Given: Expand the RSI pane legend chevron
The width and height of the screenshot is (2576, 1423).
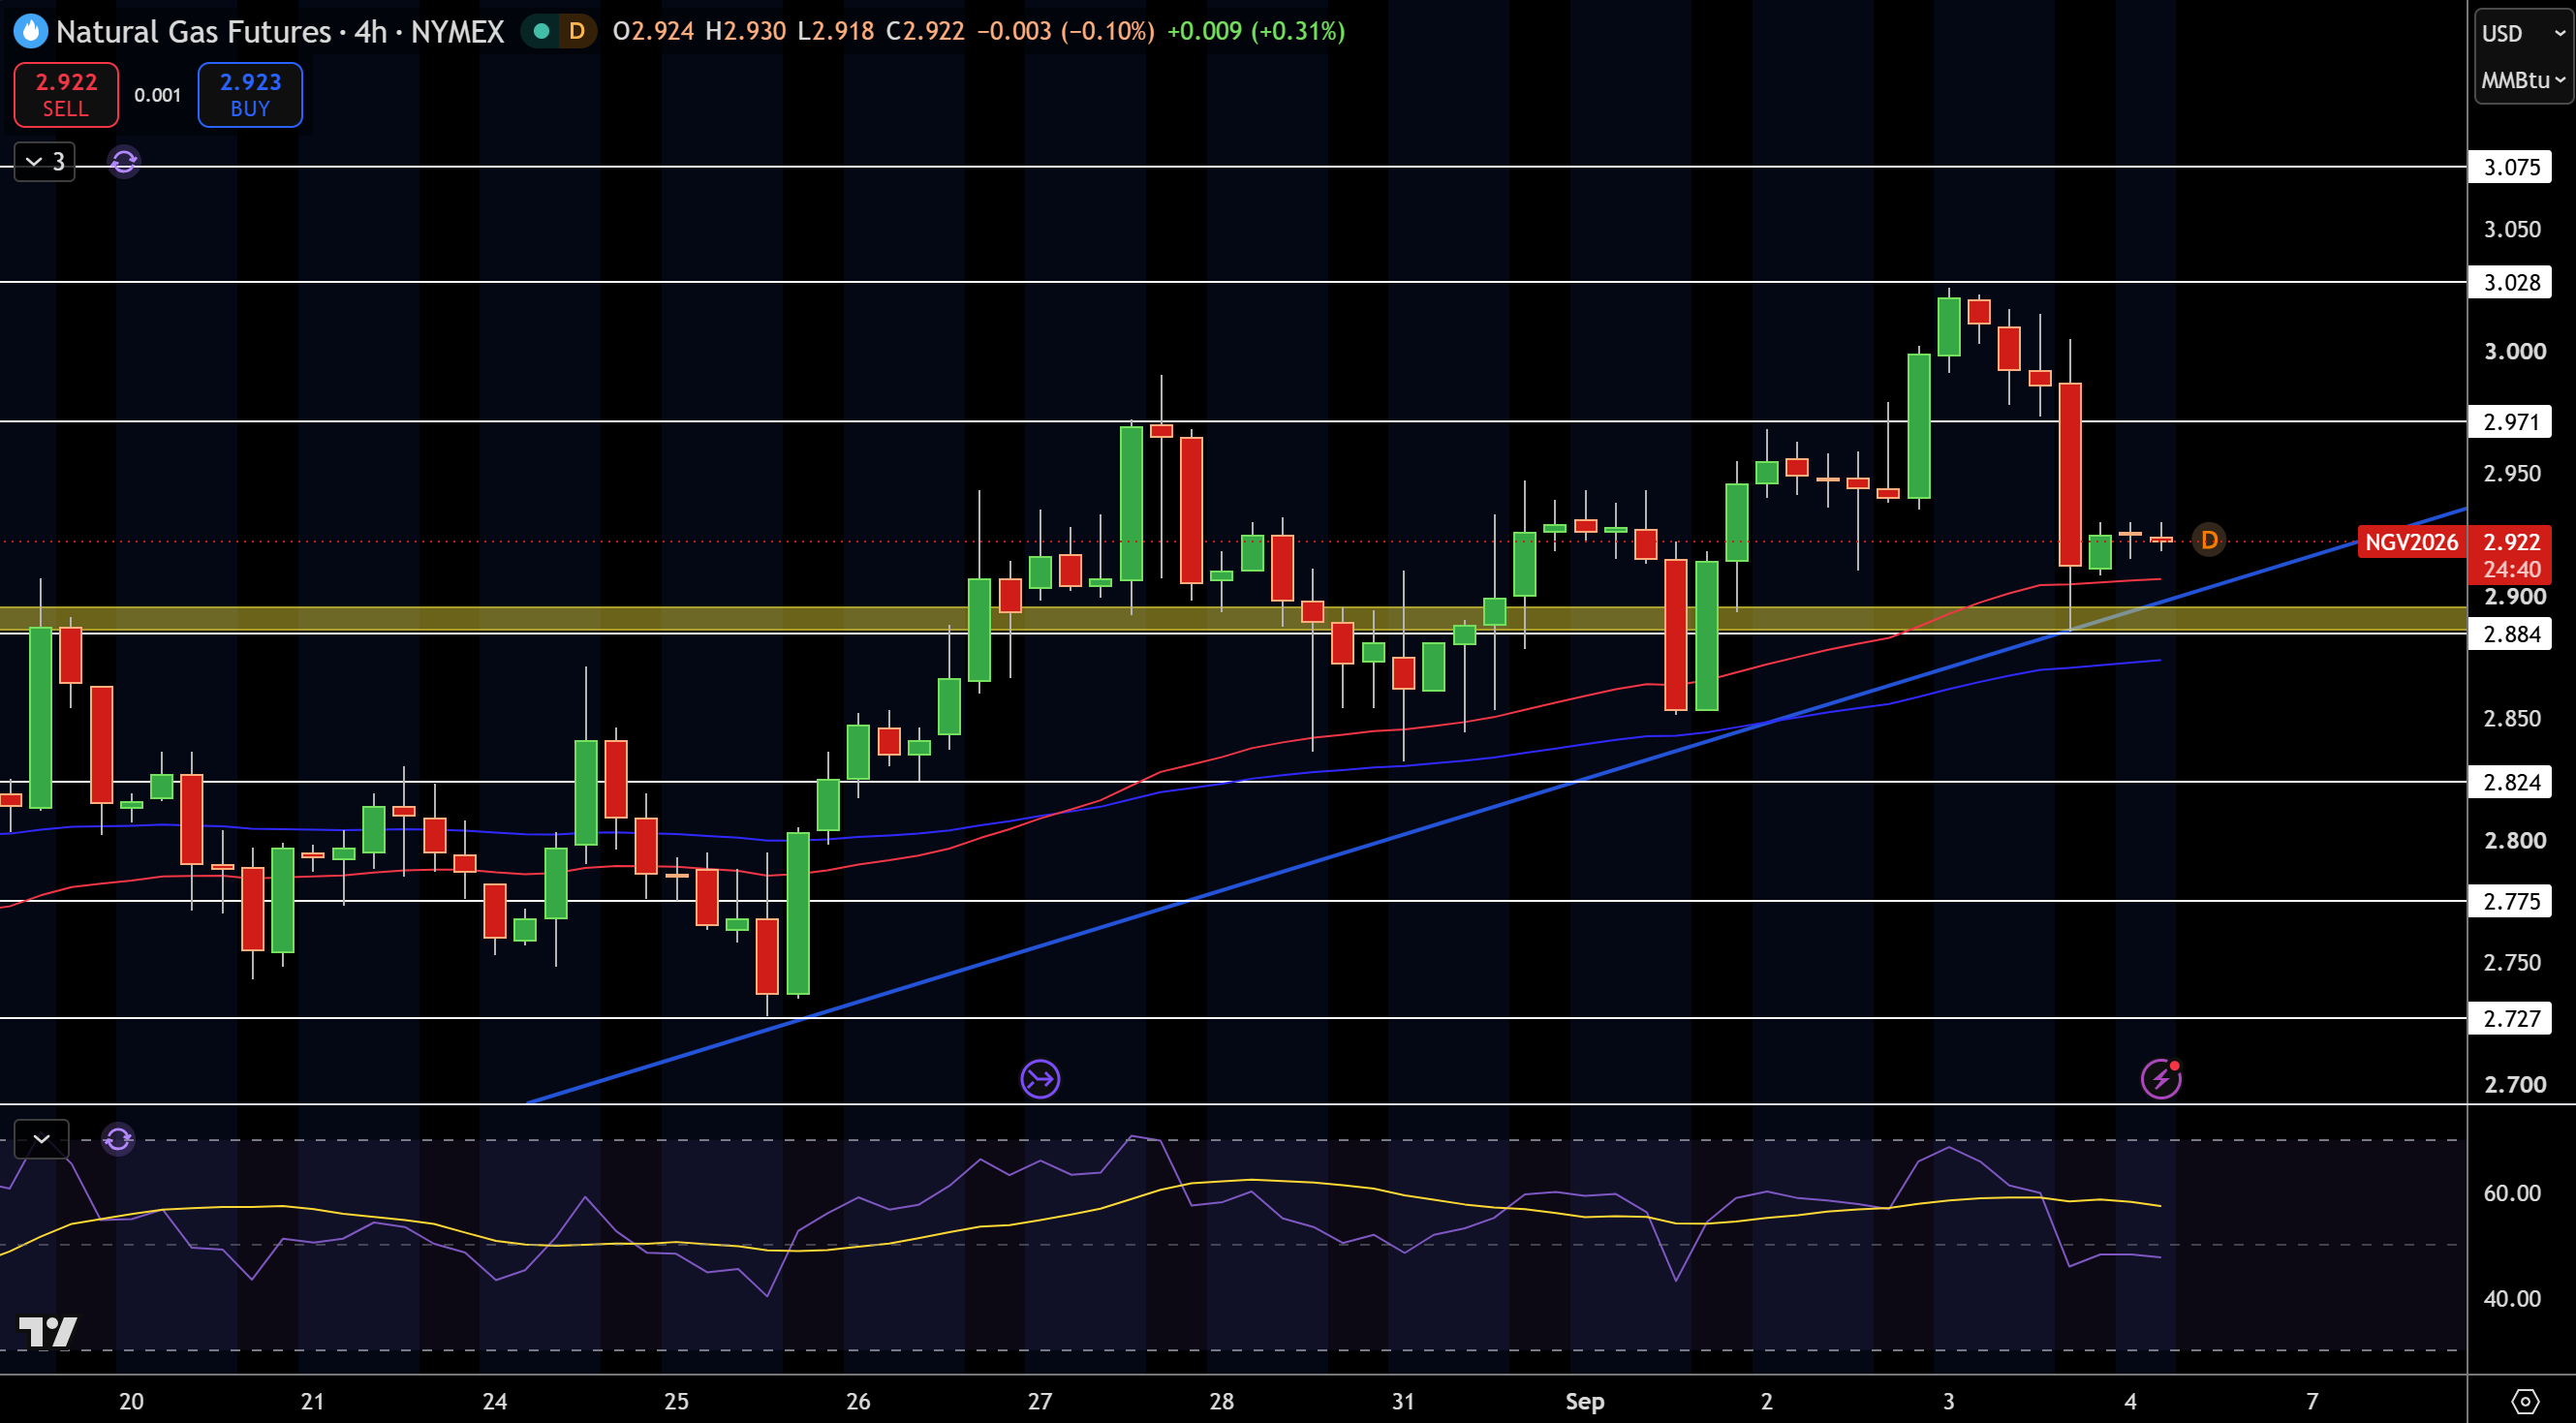Looking at the screenshot, I should click(x=41, y=1139).
